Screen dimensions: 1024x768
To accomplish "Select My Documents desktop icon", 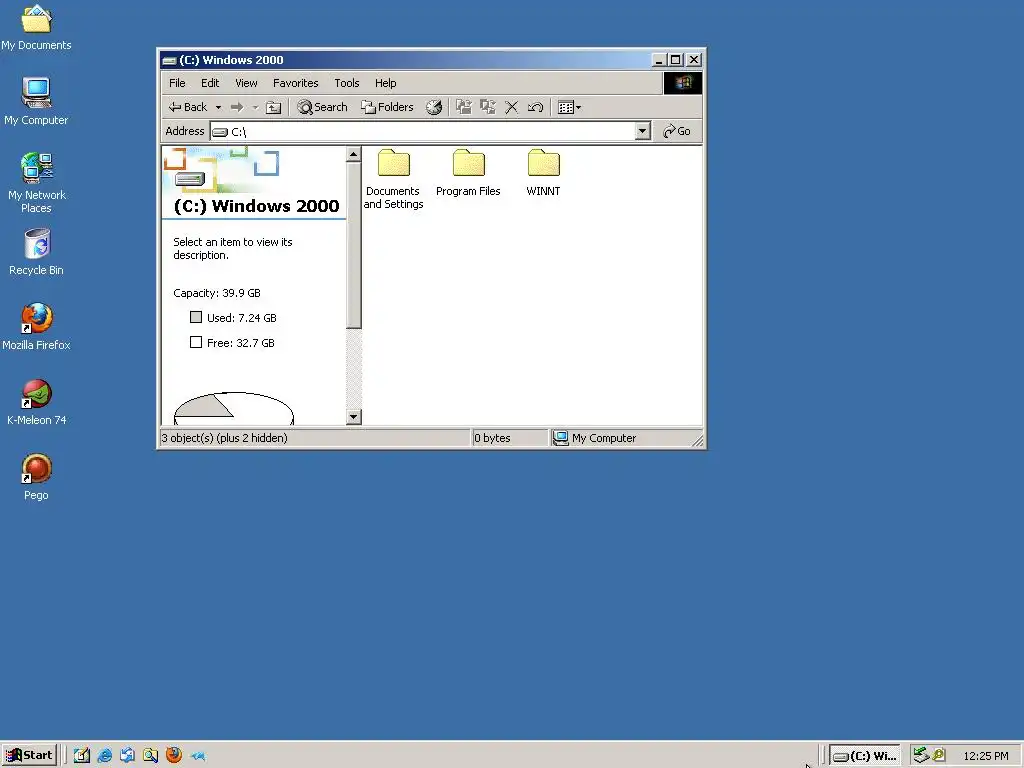I will click(x=36, y=27).
